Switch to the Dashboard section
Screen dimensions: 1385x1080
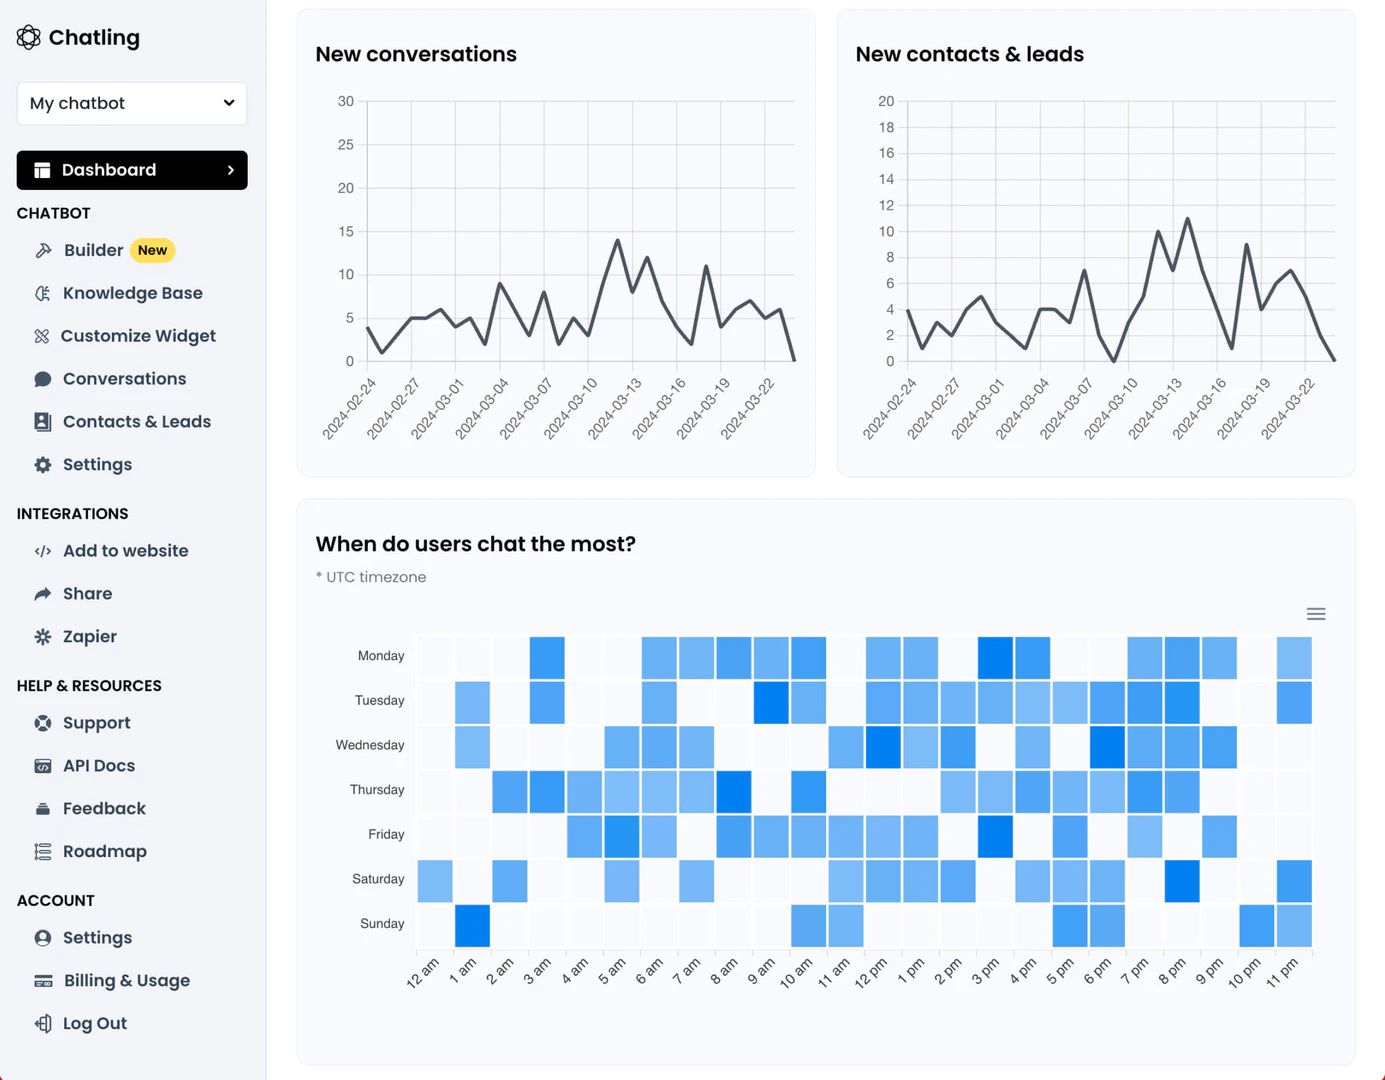coord(109,170)
